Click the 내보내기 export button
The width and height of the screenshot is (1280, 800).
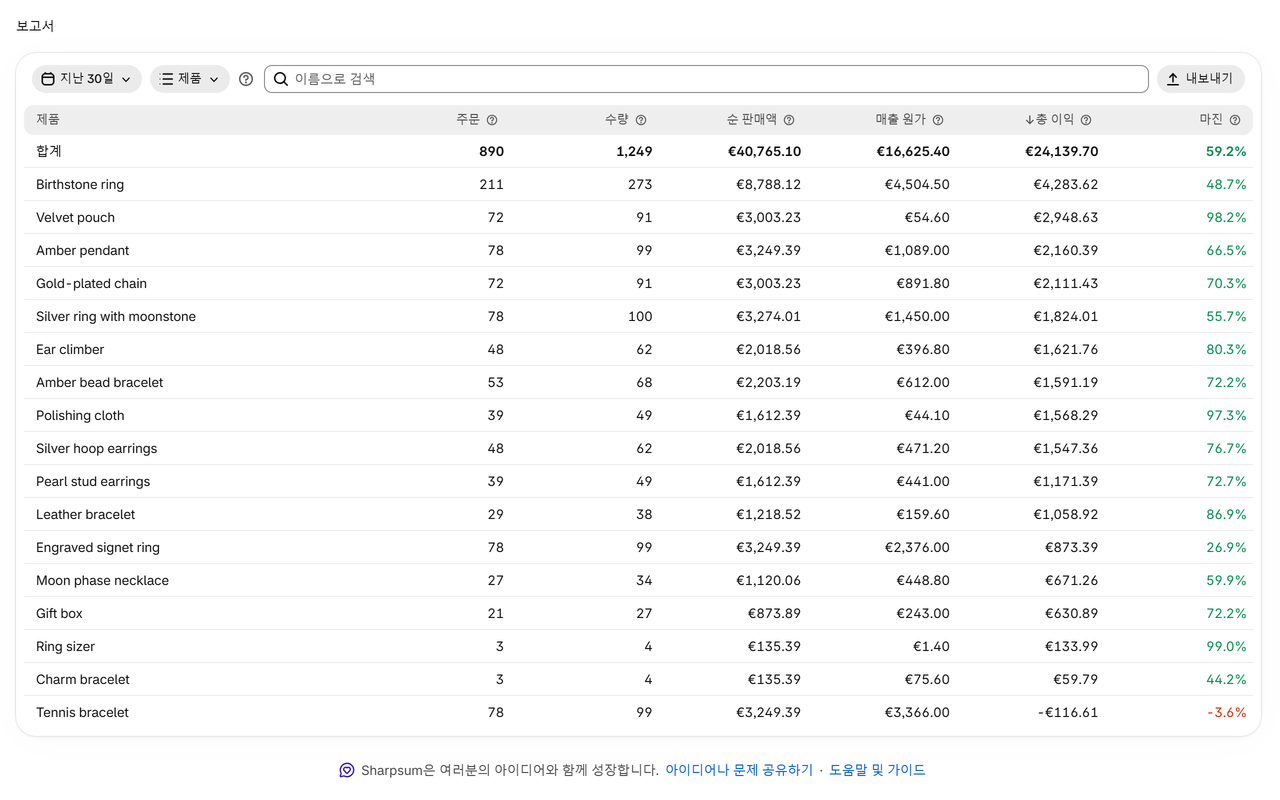click(1201, 79)
